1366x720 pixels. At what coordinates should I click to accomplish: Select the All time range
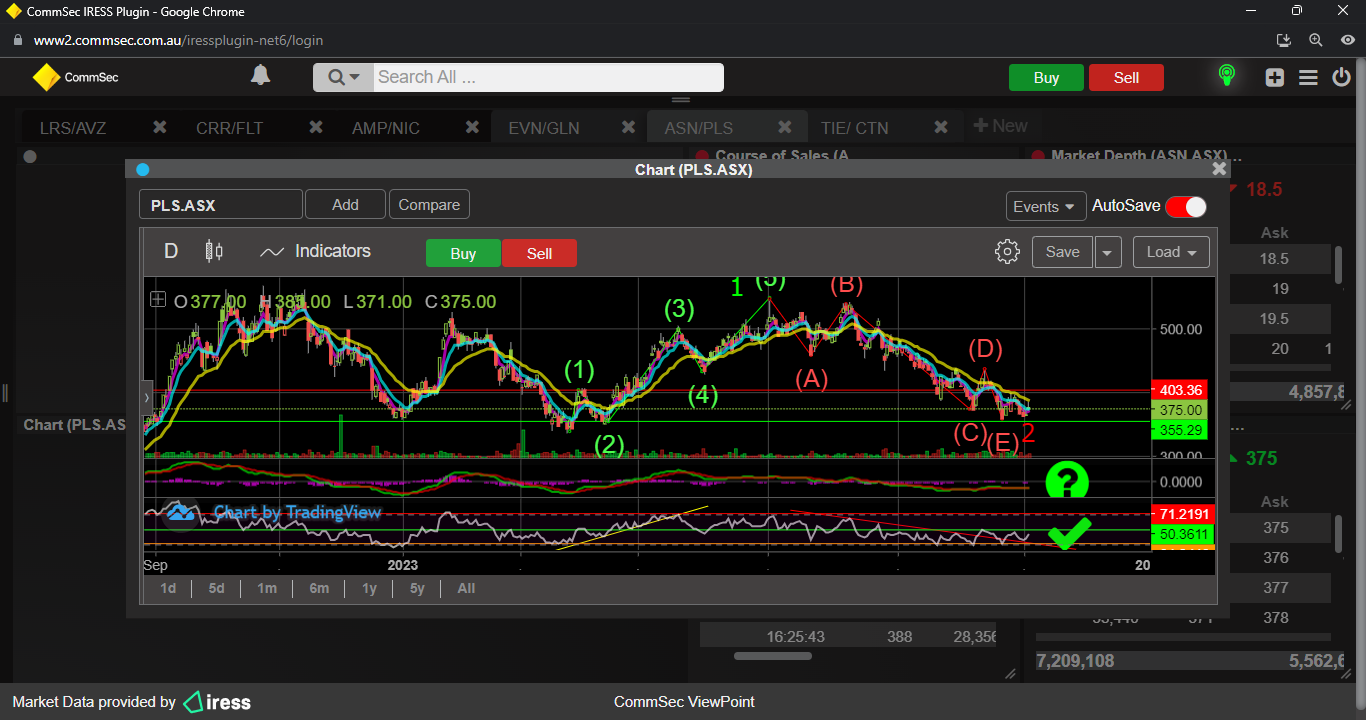pyautogui.click(x=466, y=588)
